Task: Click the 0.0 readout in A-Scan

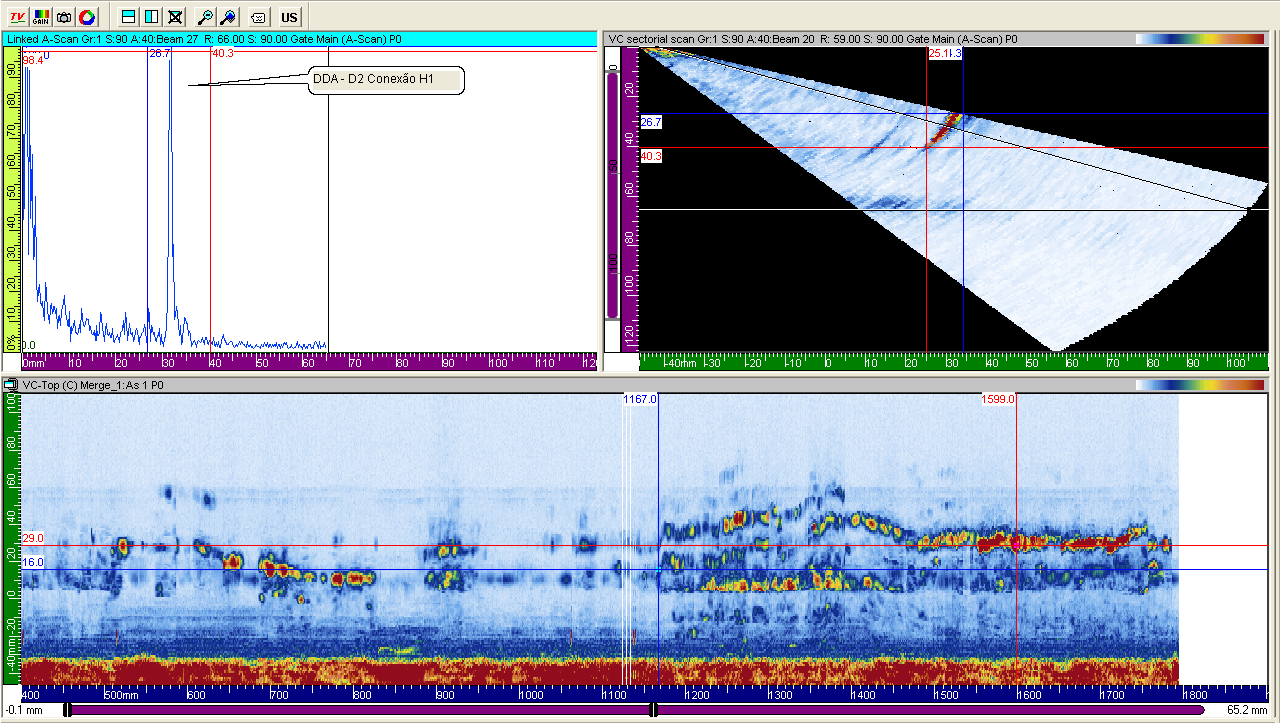Action: click(30, 345)
